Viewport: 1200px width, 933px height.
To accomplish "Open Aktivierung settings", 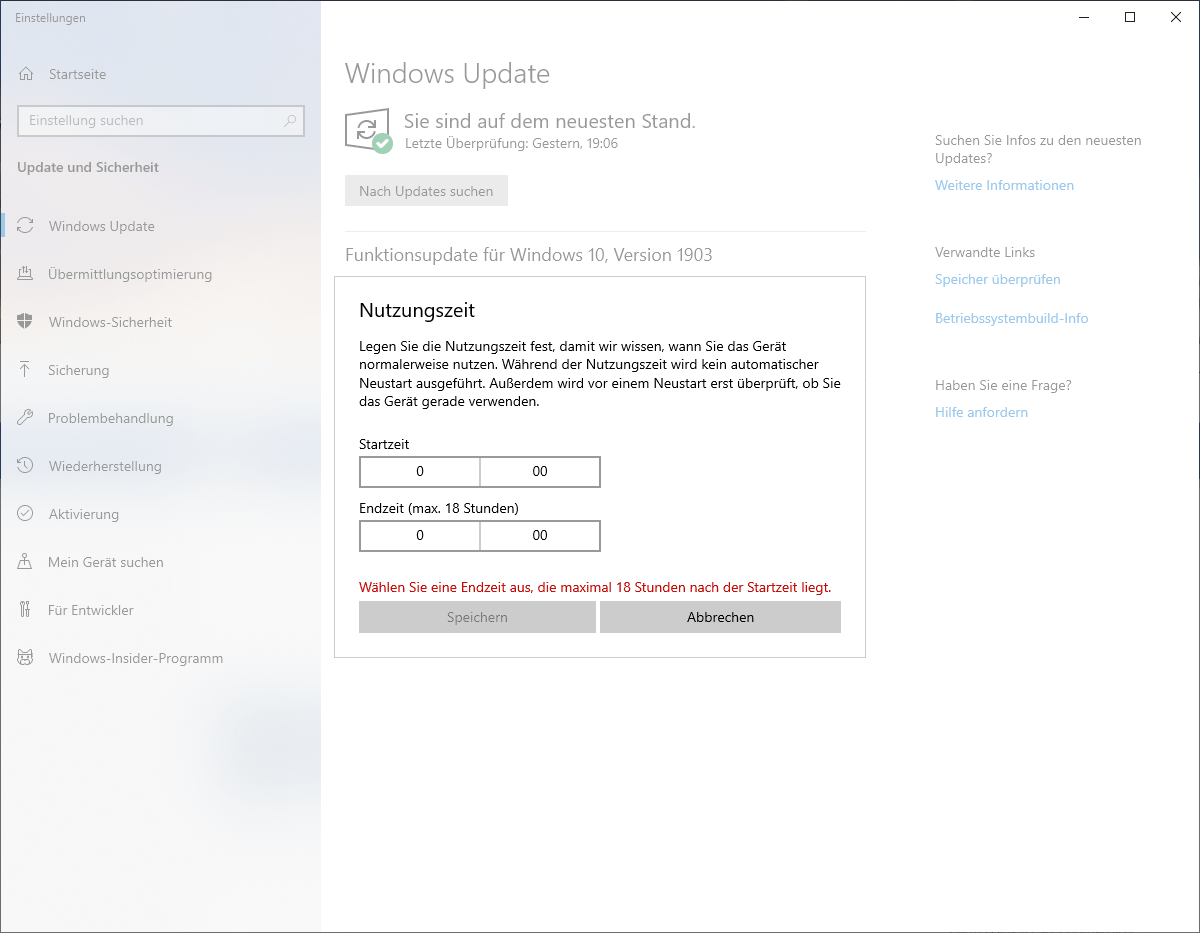I will pos(160,514).
